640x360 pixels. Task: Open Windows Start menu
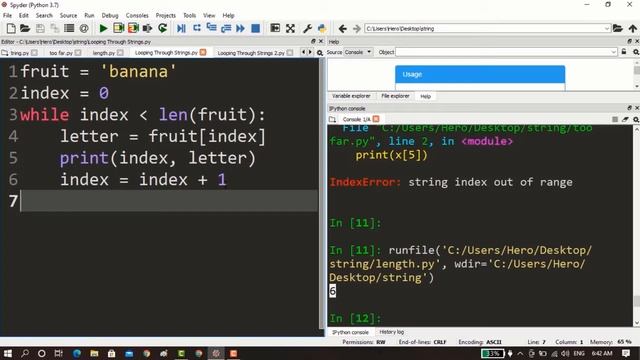pos(8,353)
